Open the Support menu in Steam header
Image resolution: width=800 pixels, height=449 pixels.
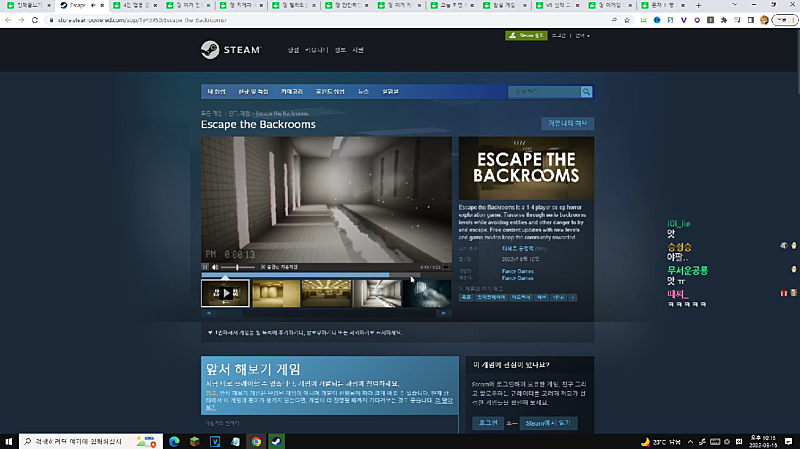(358, 50)
